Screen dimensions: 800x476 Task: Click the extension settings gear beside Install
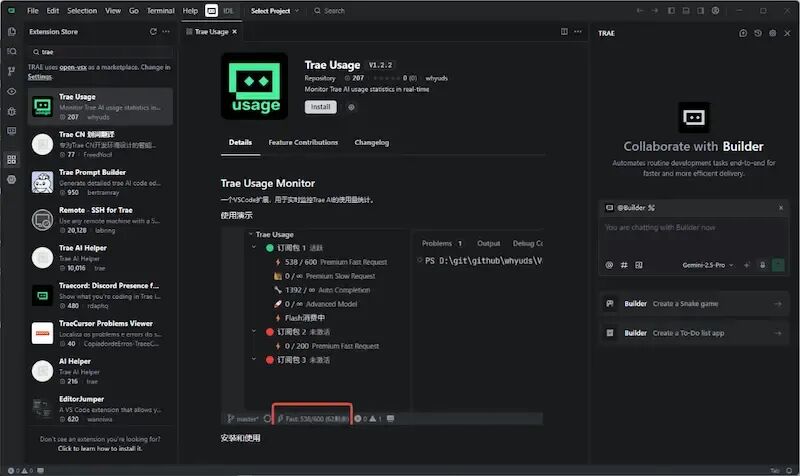click(x=351, y=107)
